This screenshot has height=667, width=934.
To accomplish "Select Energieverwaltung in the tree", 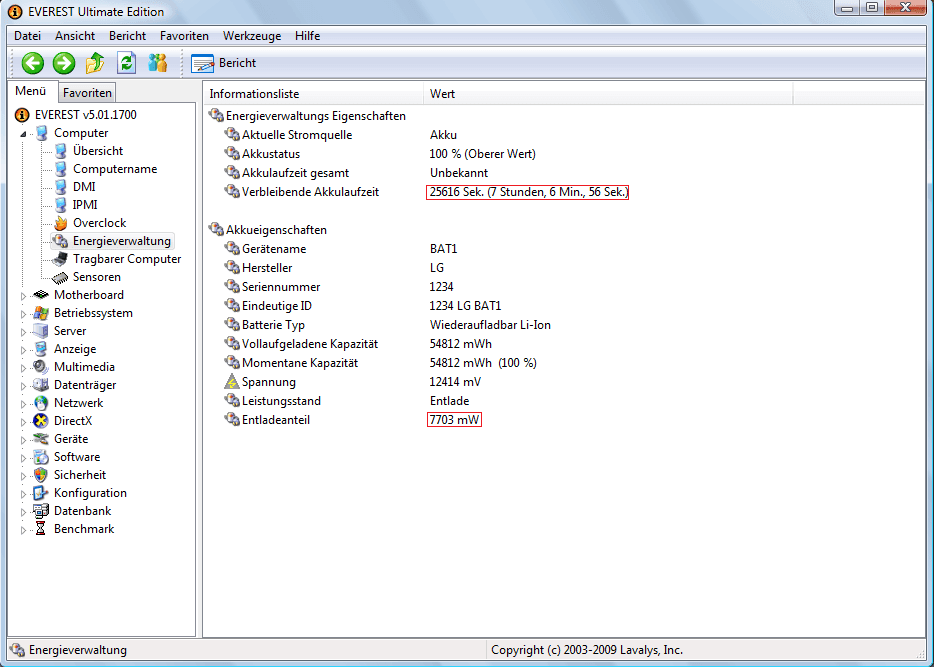I will 122,241.
